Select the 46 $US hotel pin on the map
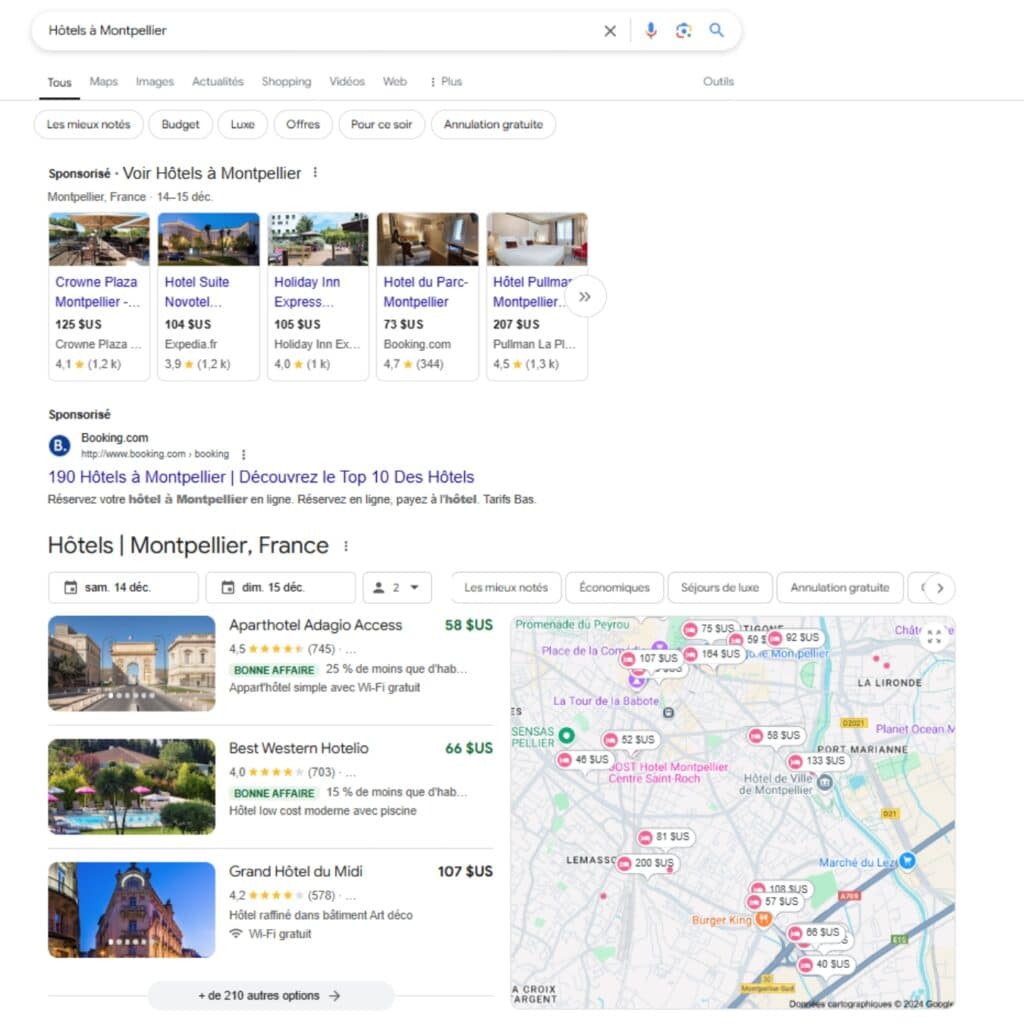 (x=583, y=760)
